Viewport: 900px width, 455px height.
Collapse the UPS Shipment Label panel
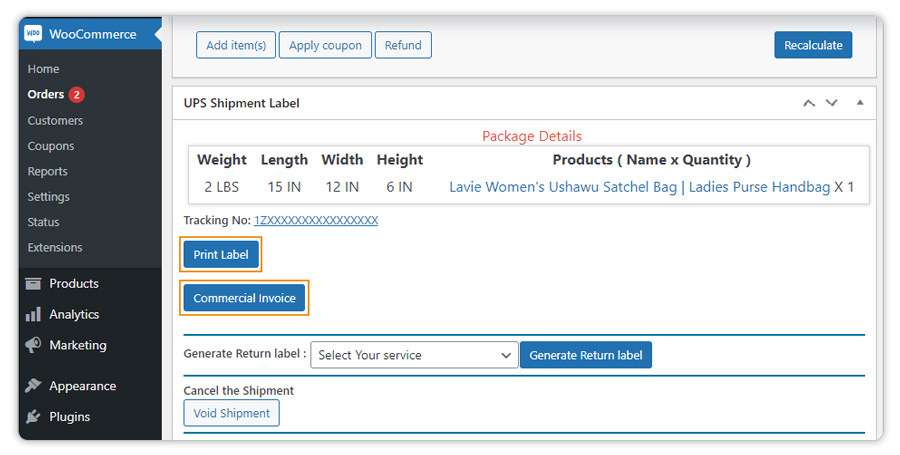[x=860, y=103]
